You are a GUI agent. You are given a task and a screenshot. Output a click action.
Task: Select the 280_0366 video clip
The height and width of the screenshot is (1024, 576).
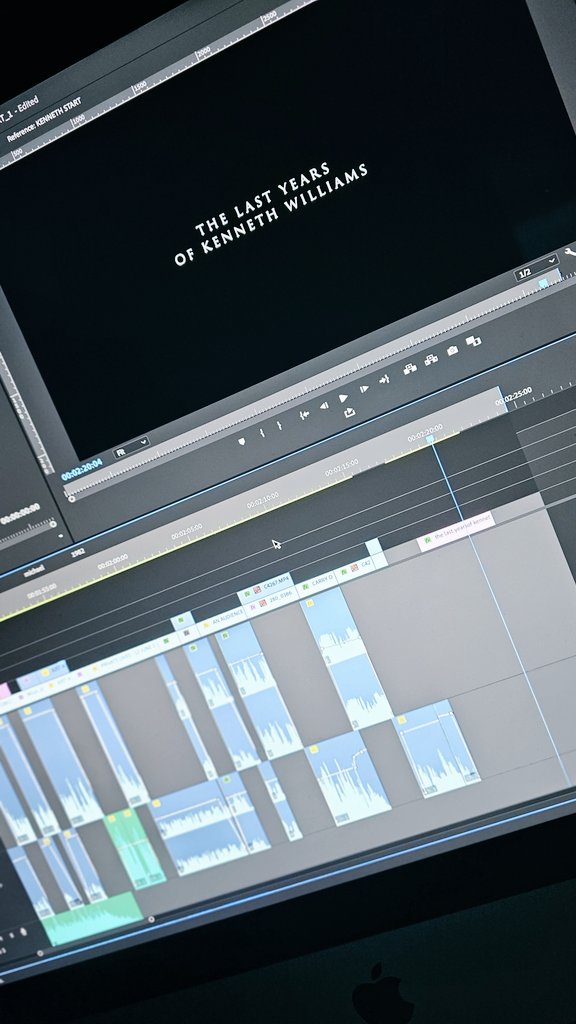[x=271, y=602]
